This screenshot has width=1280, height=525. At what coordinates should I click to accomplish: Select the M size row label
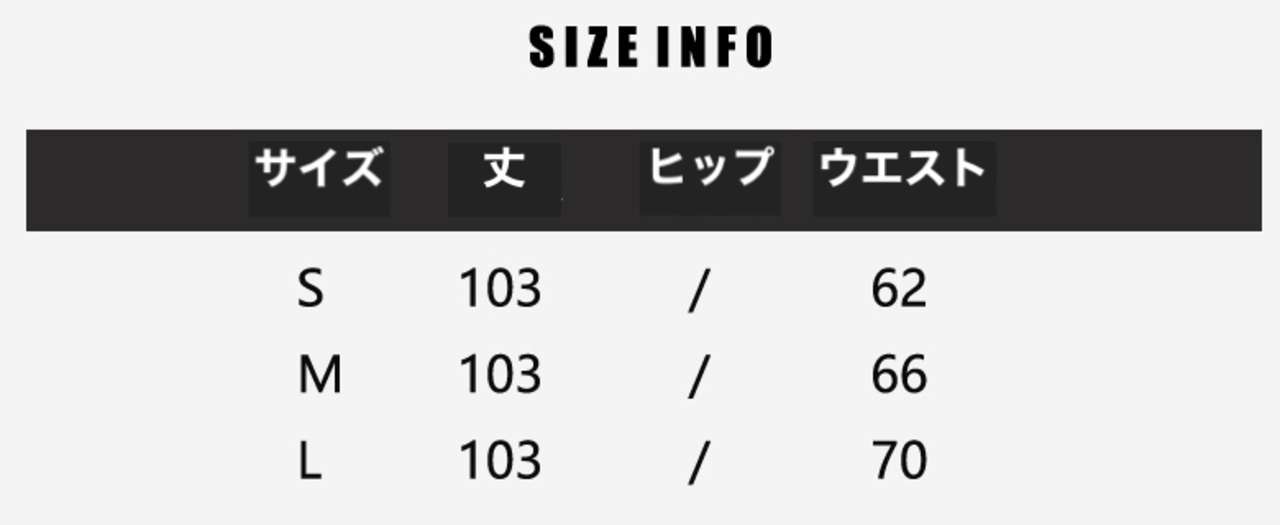click(320, 376)
